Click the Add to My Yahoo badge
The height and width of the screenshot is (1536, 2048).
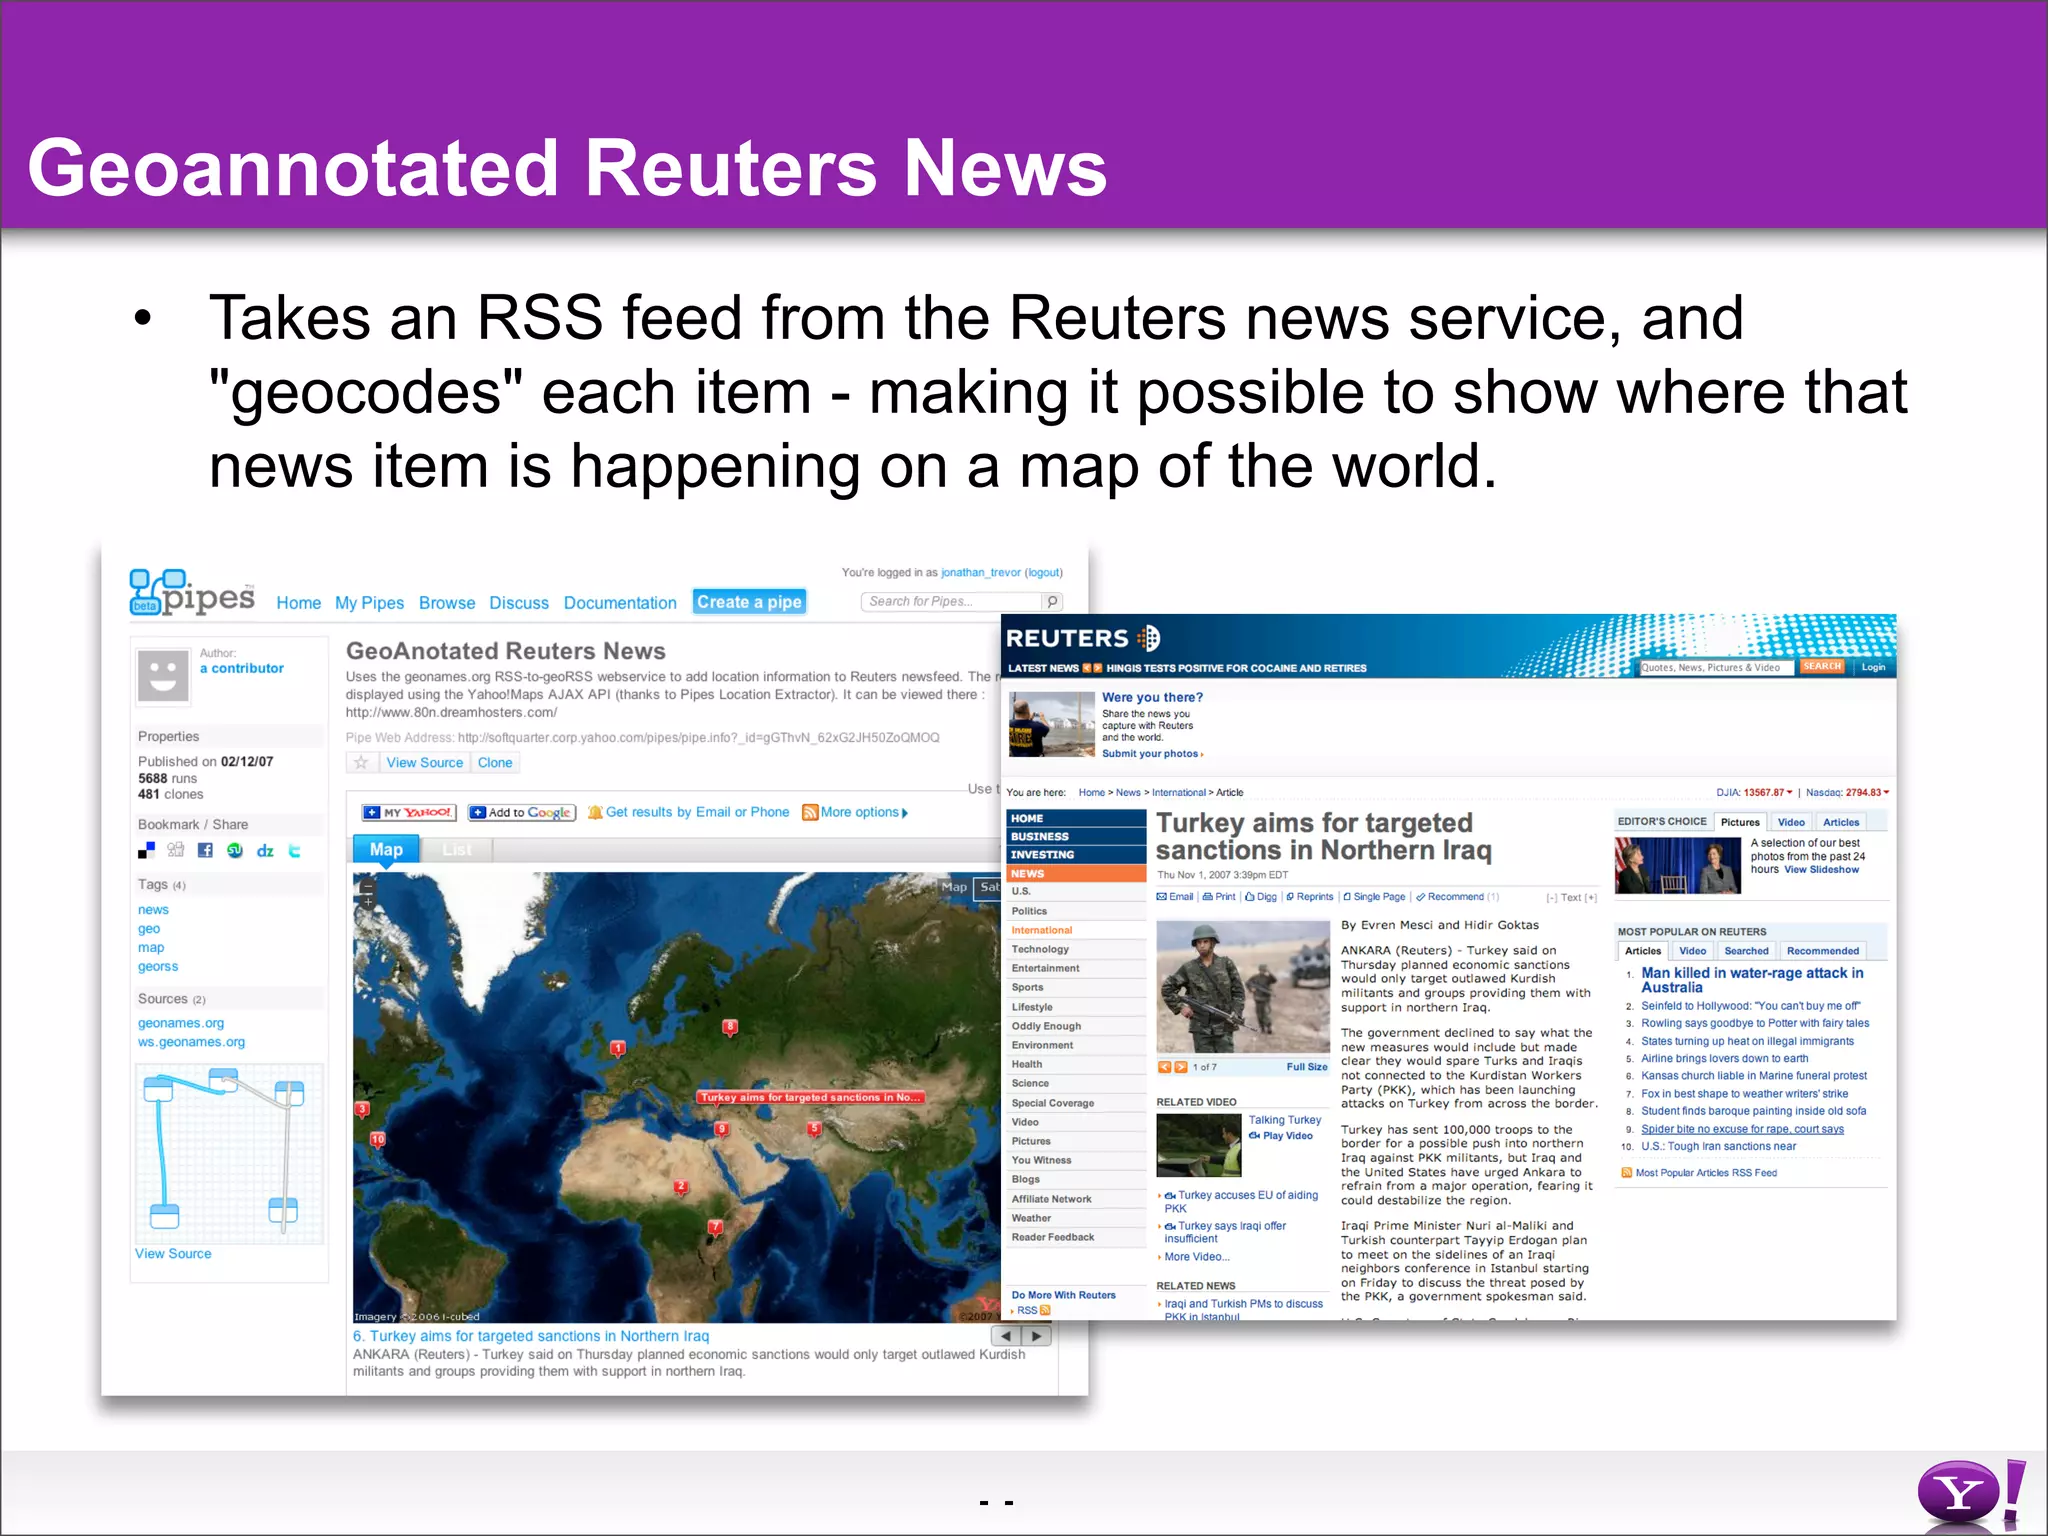pyautogui.click(x=408, y=813)
